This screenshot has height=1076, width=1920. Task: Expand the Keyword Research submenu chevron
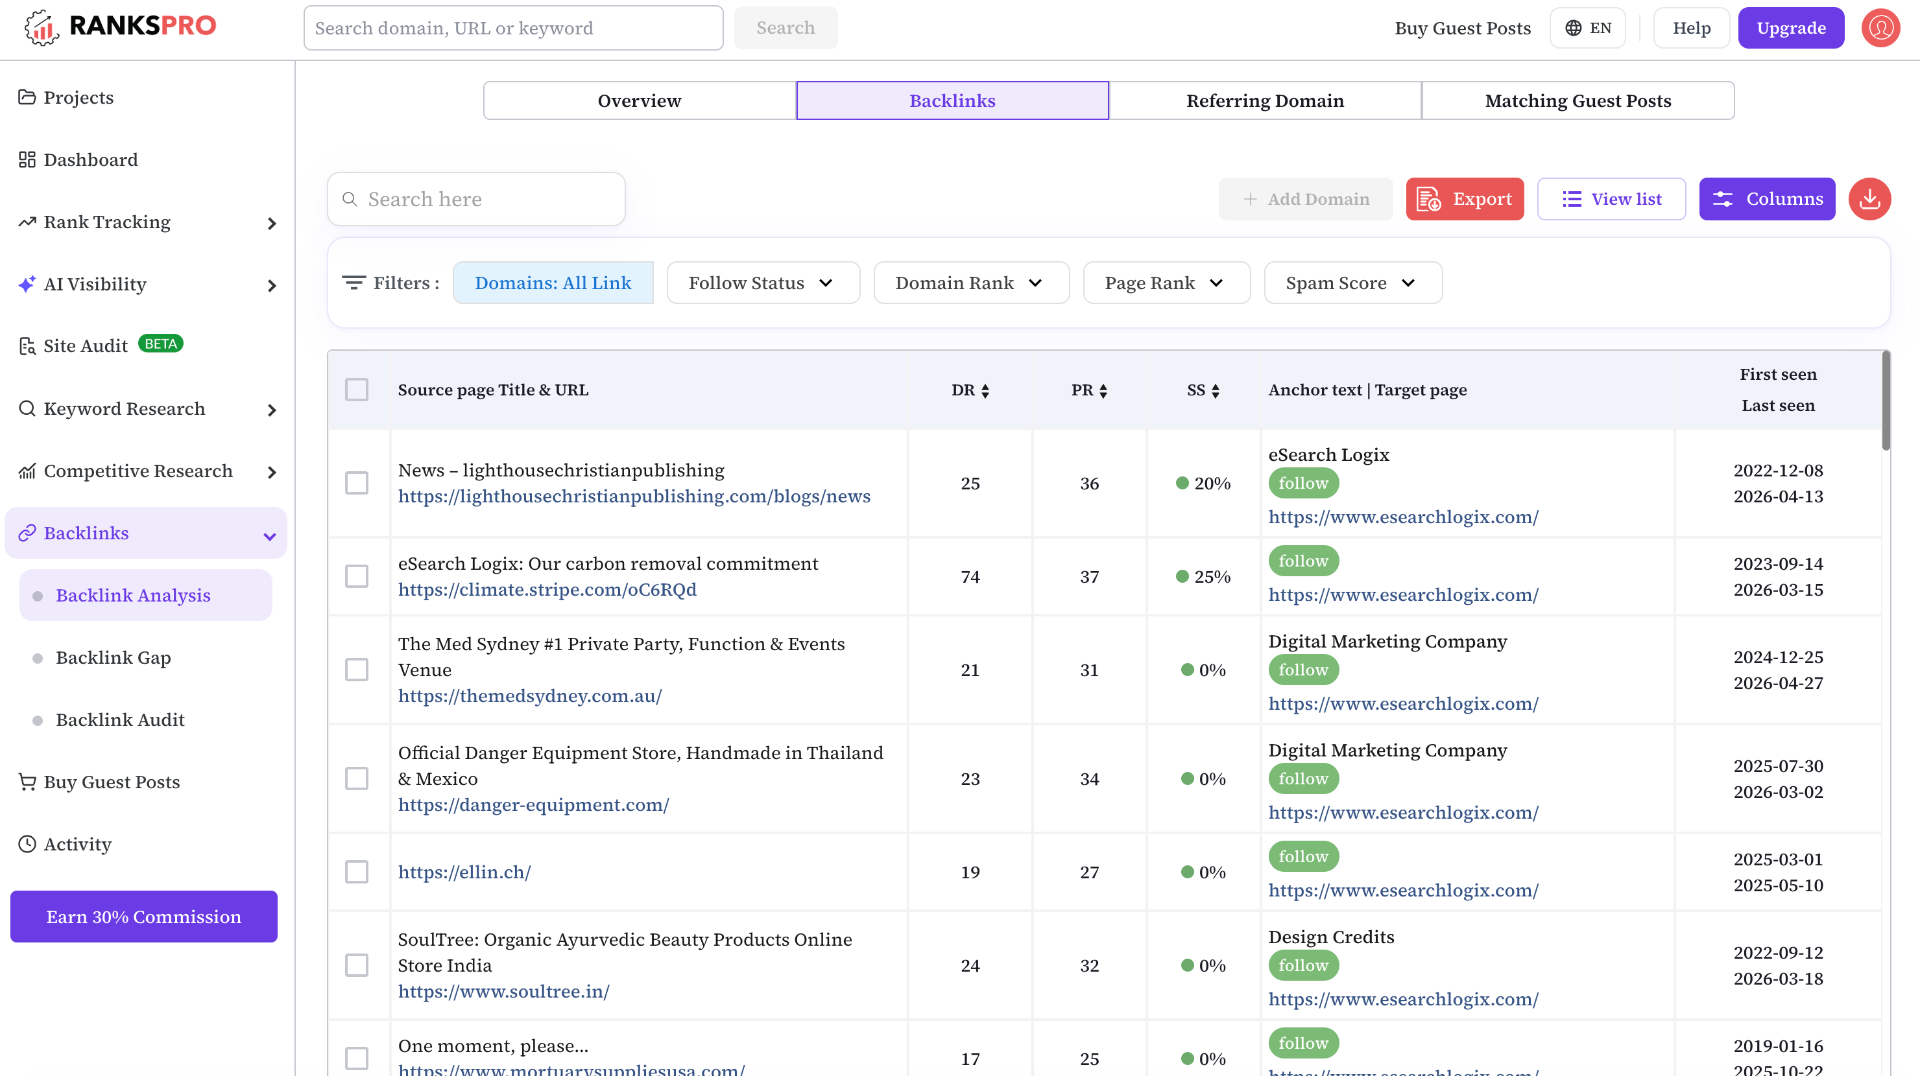[271, 410]
